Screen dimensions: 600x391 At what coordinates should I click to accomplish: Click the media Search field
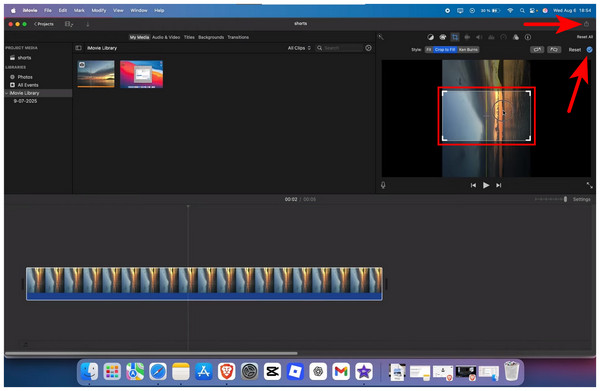tap(339, 48)
